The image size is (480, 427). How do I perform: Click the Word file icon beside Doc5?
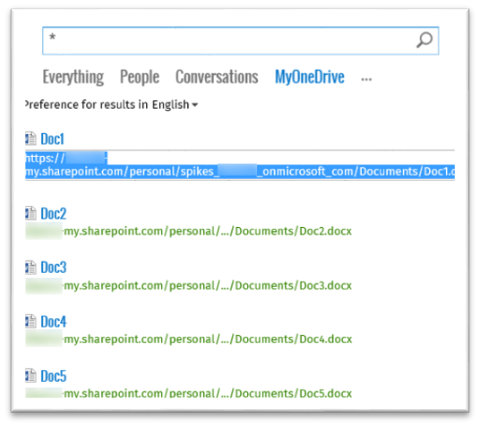pos(31,375)
